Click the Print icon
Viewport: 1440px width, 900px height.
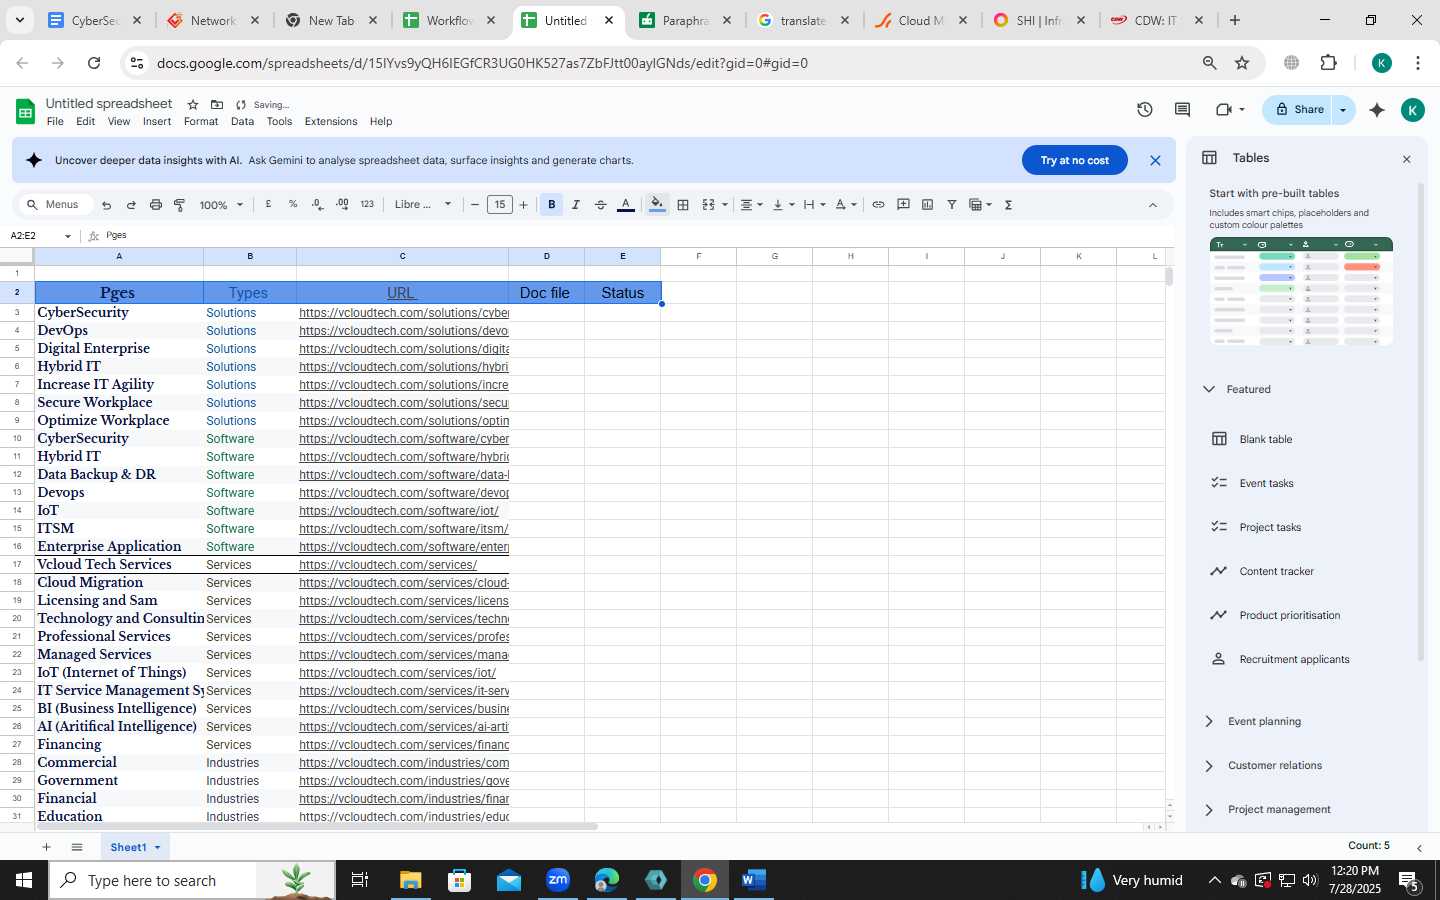tap(155, 205)
